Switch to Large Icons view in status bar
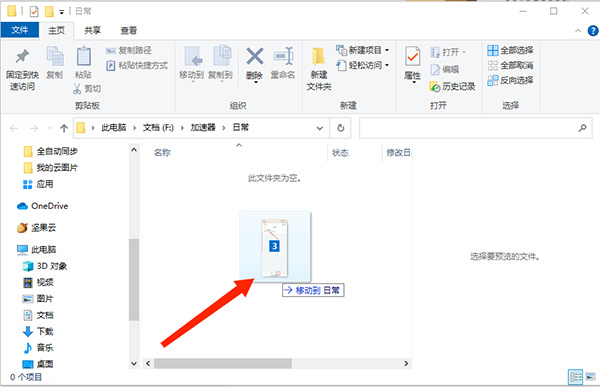 click(x=590, y=377)
